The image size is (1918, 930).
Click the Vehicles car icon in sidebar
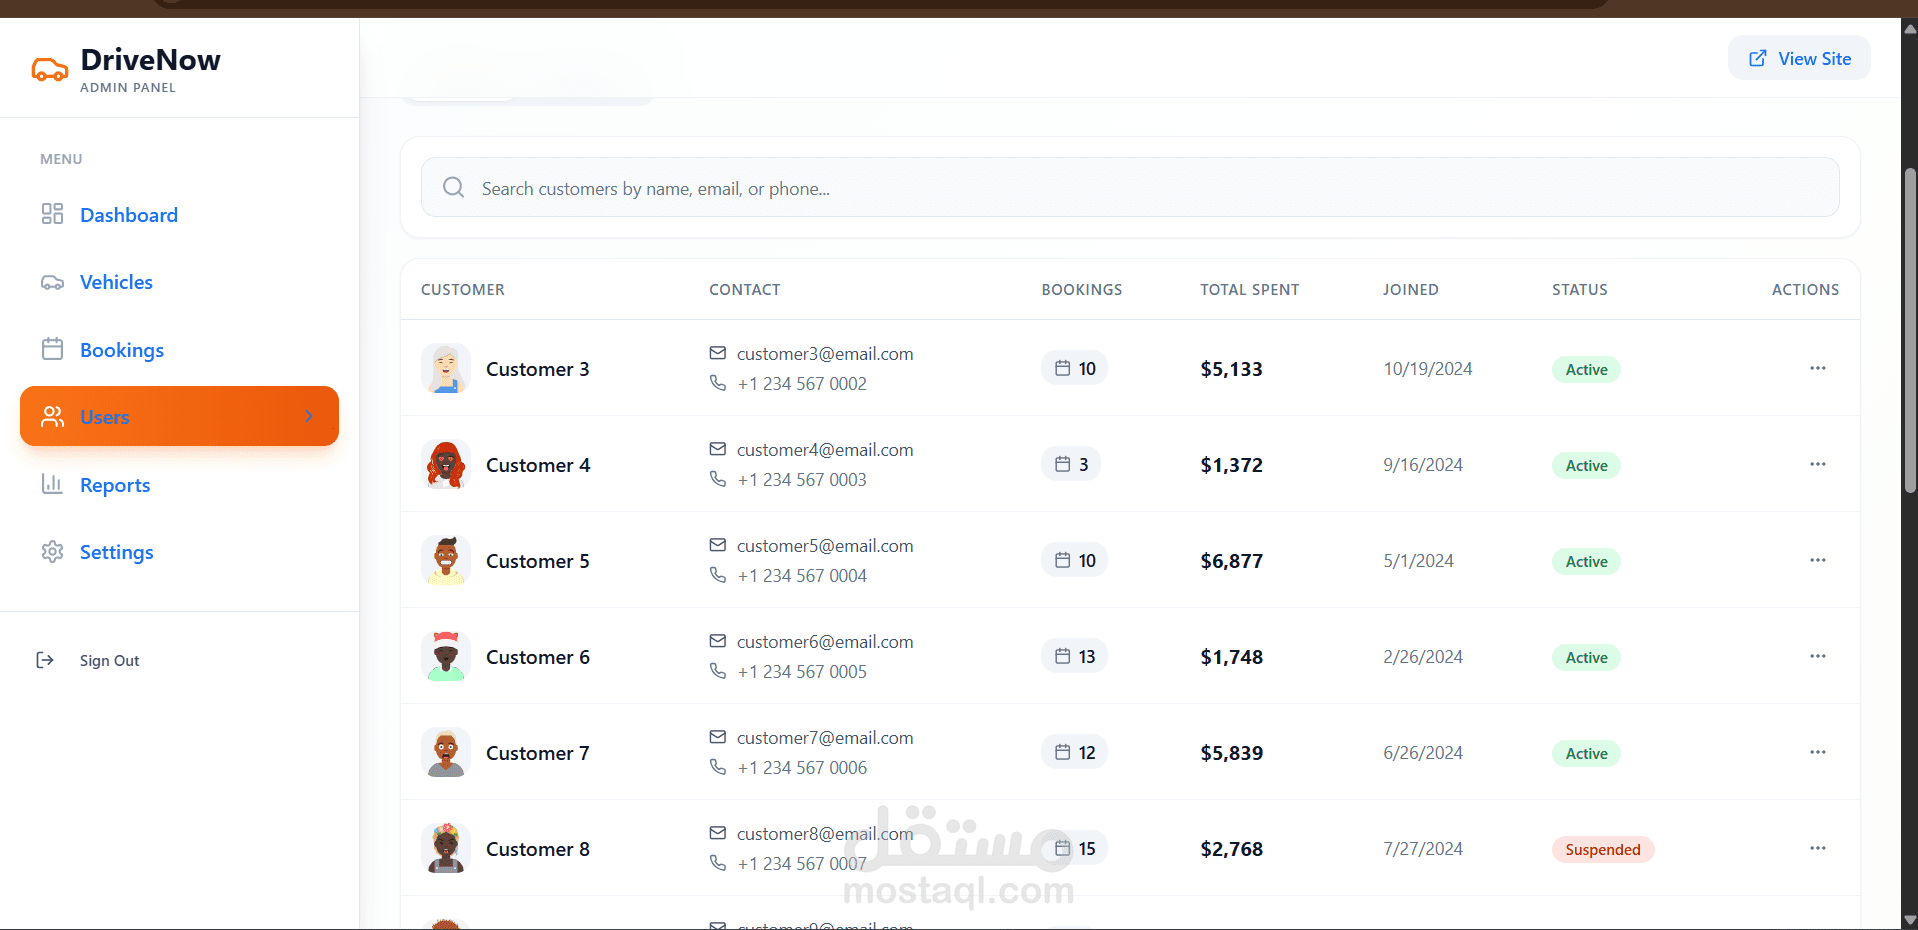coord(52,282)
